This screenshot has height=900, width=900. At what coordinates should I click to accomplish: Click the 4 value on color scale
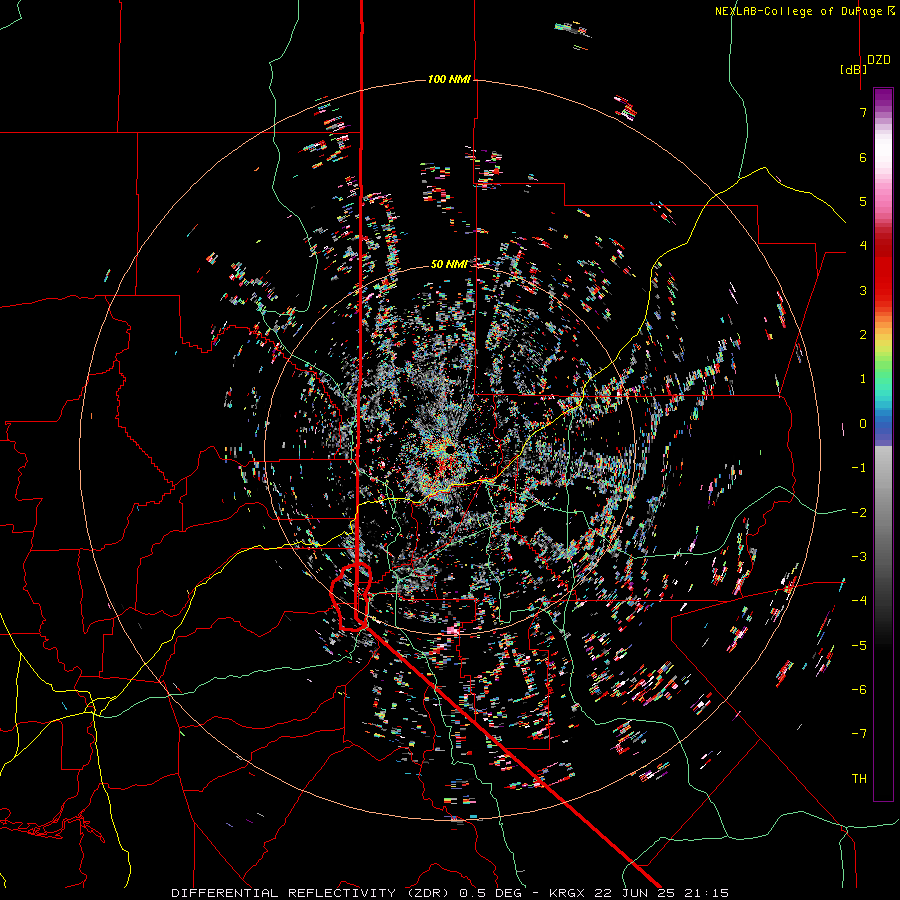(x=863, y=246)
